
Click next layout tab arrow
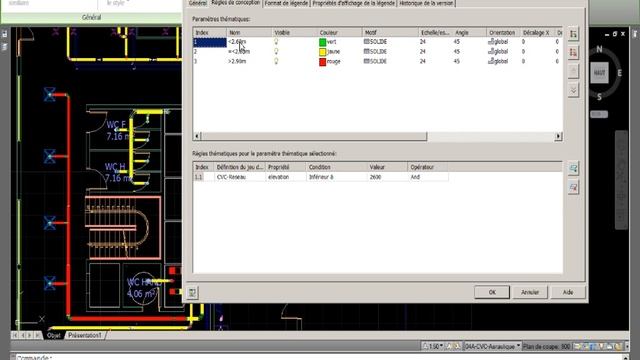(30, 335)
